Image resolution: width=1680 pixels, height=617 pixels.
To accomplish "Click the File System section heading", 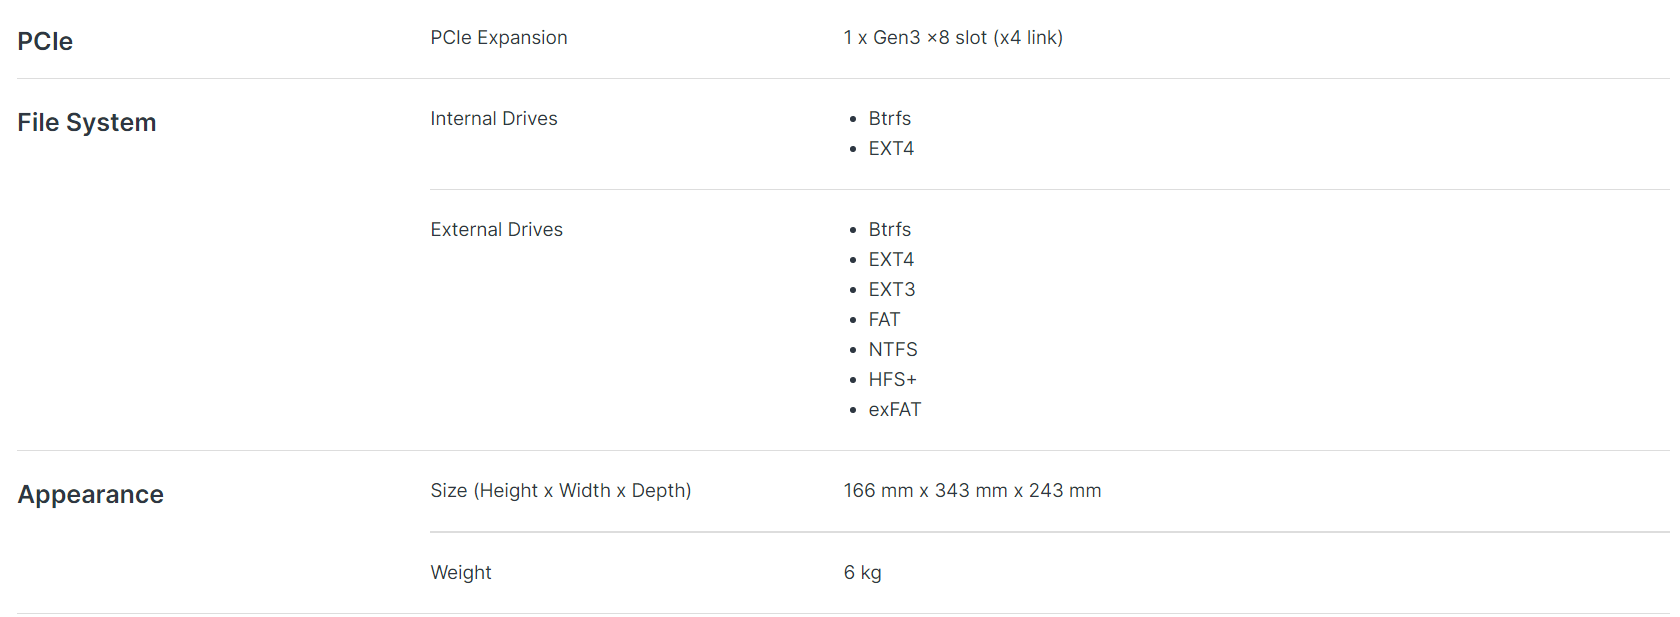I will pos(87,122).
